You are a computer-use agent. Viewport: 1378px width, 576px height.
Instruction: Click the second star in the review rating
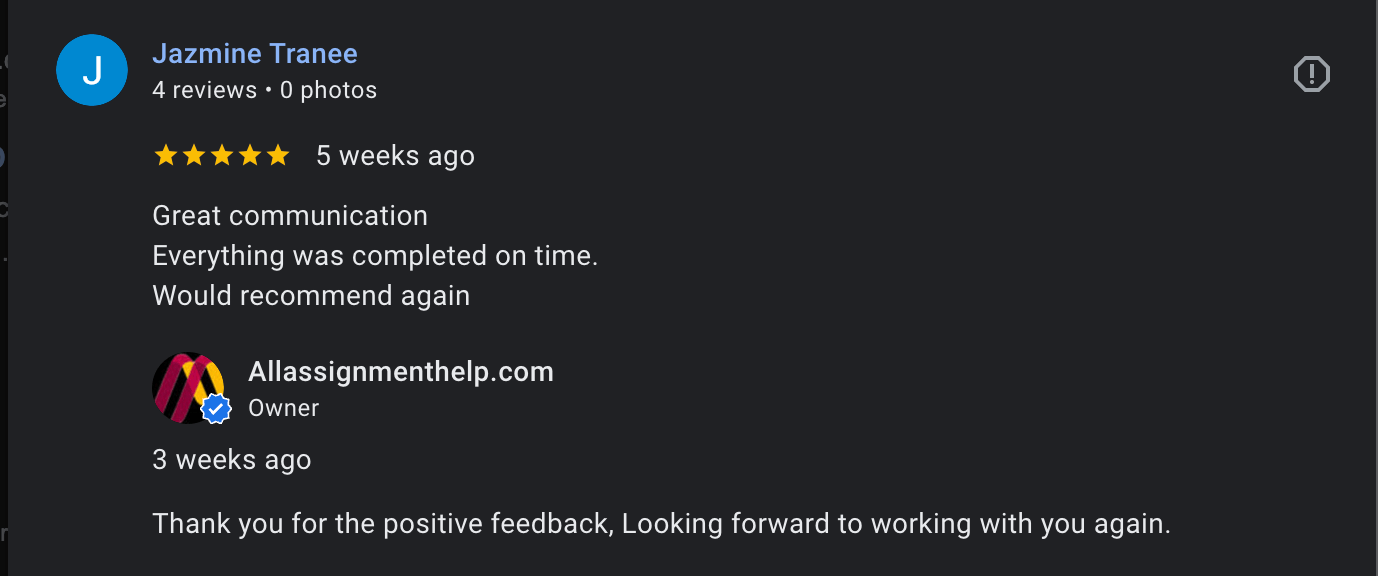[195, 155]
